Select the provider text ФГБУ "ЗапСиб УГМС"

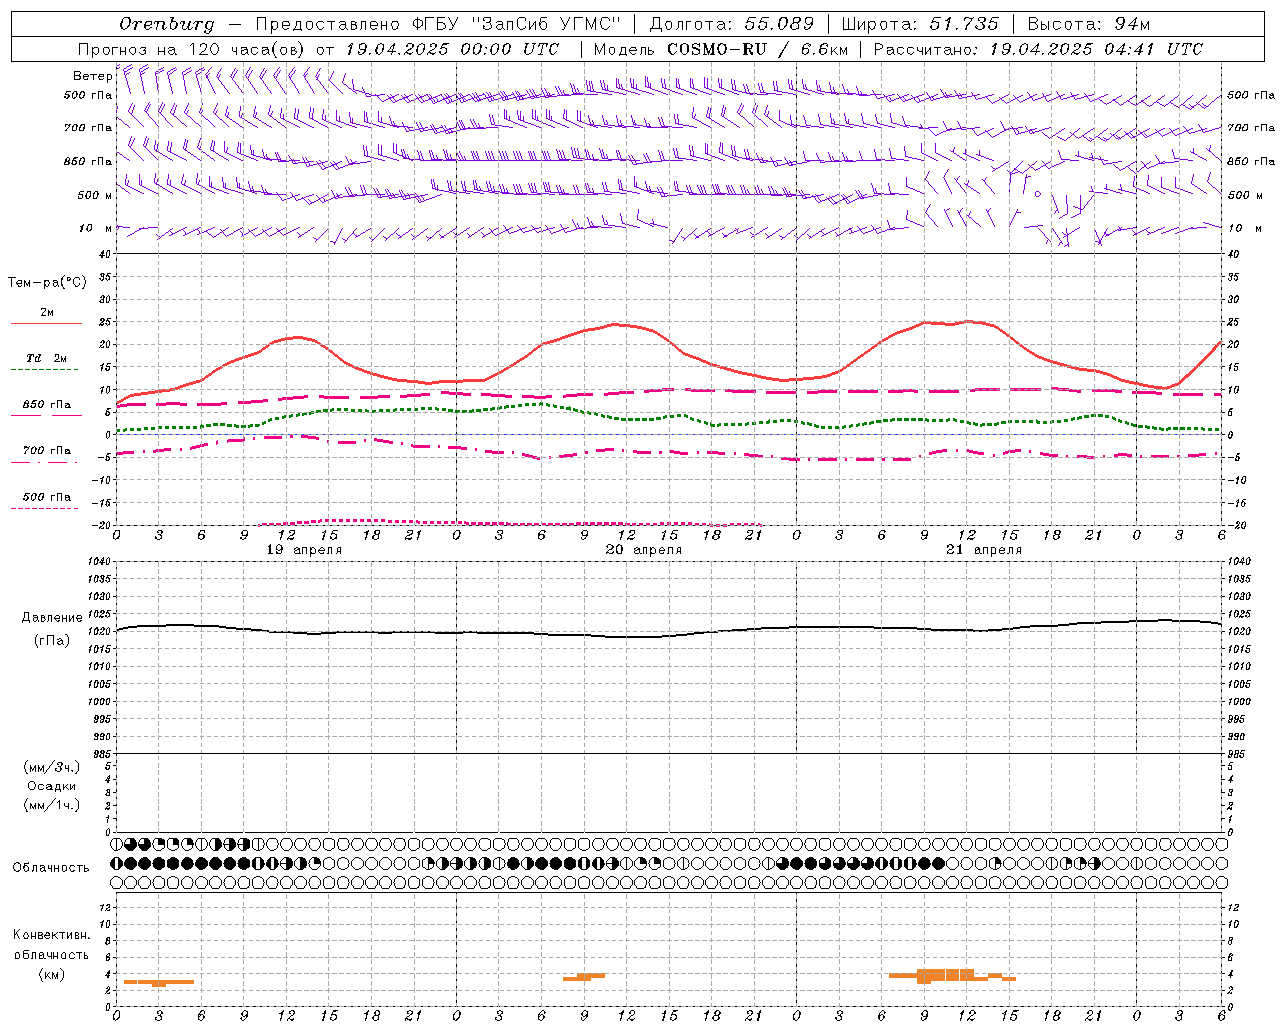coord(517,24)
